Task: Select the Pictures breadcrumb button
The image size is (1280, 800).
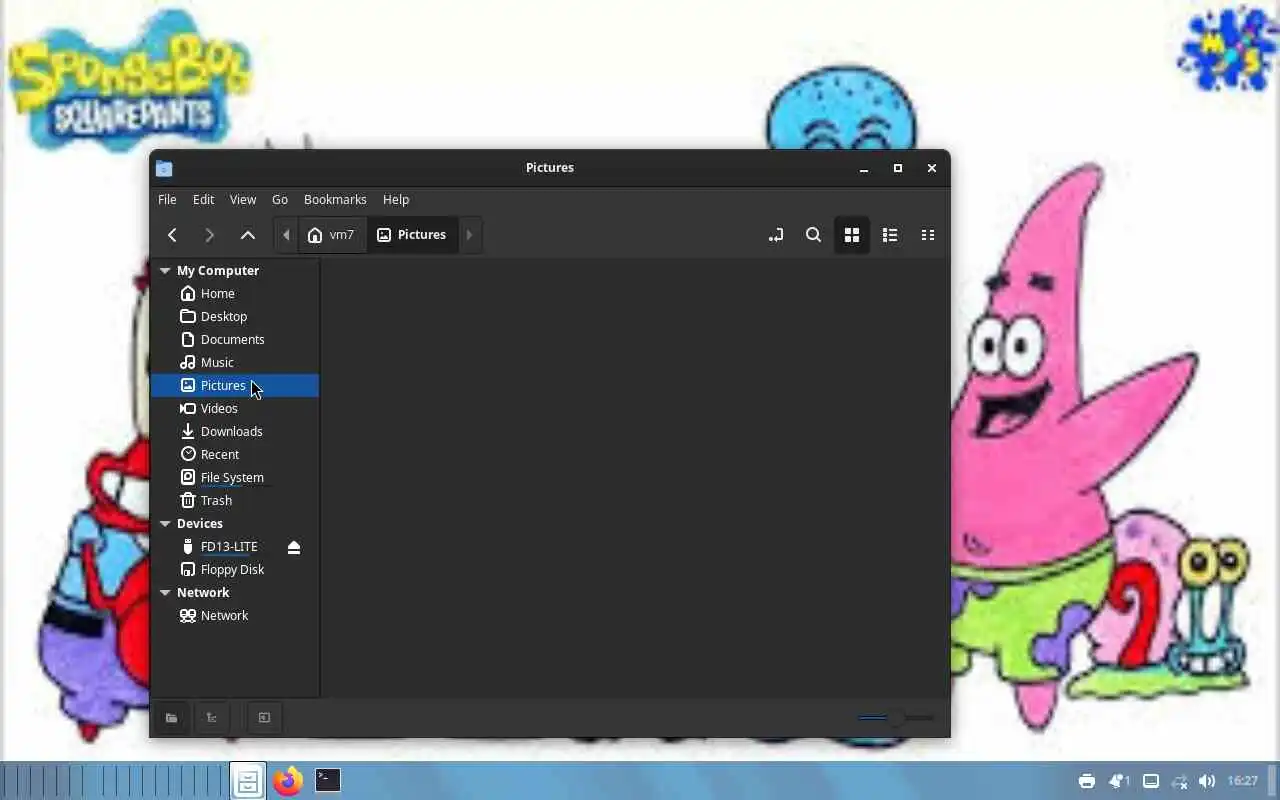Action: click(411, 235)
